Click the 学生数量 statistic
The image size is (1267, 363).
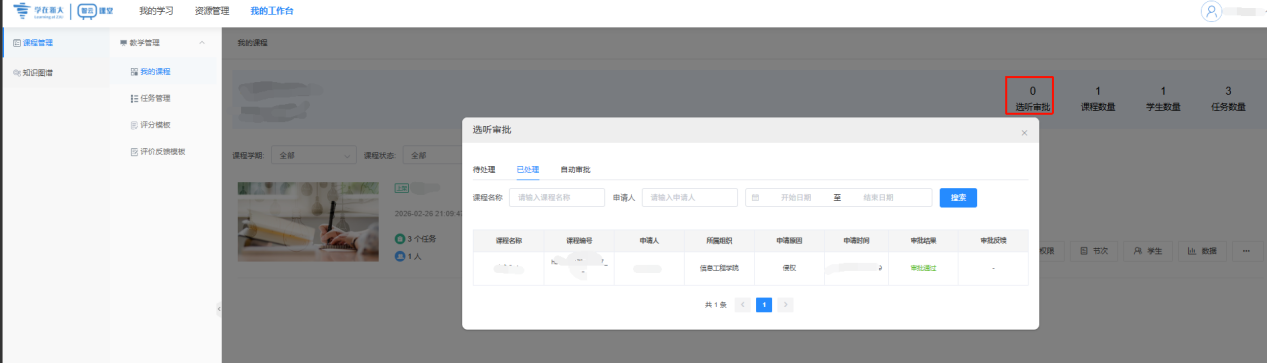point(1163,98)
